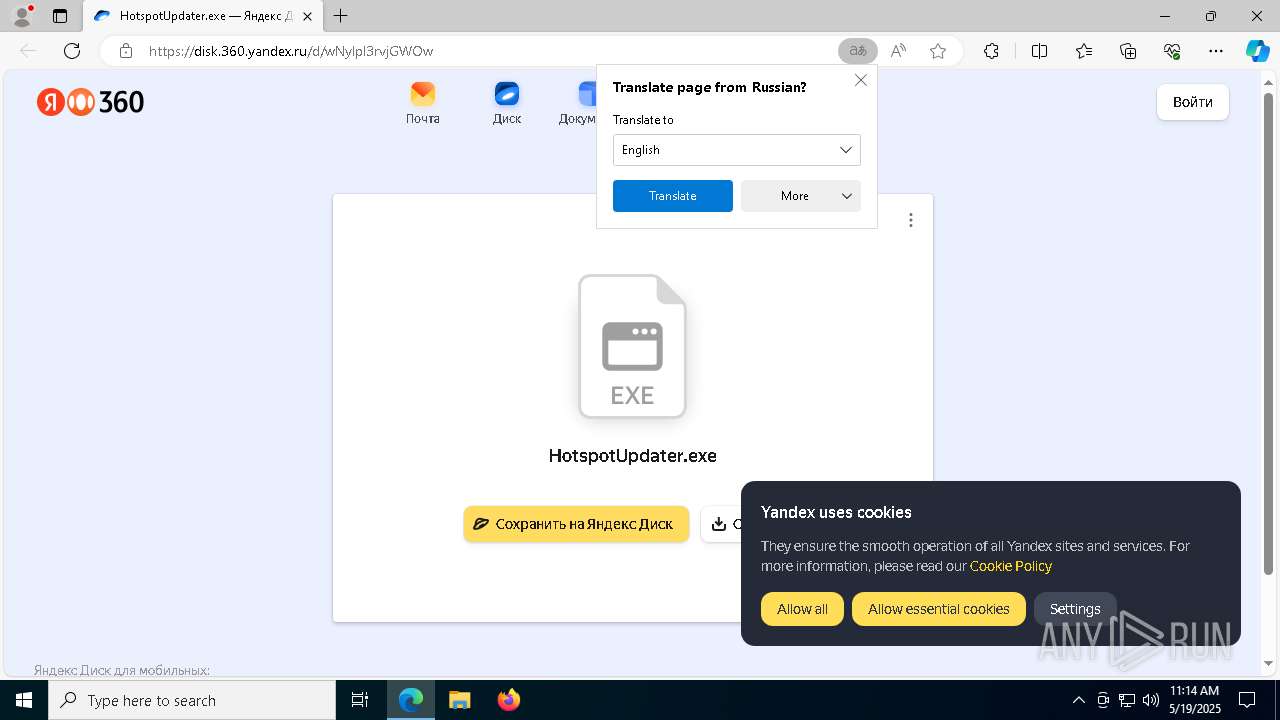Click the Translate button
Screen dimensions: 1280x720
(x=673, y=196)
